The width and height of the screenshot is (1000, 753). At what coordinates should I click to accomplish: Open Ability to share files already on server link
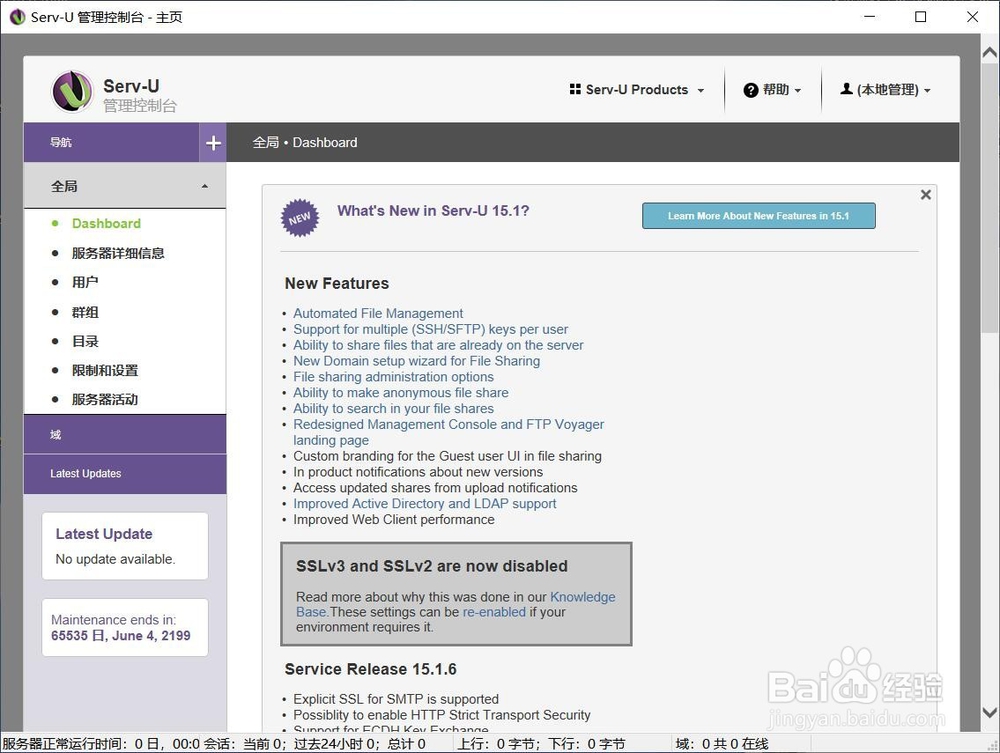coord(438,345)
